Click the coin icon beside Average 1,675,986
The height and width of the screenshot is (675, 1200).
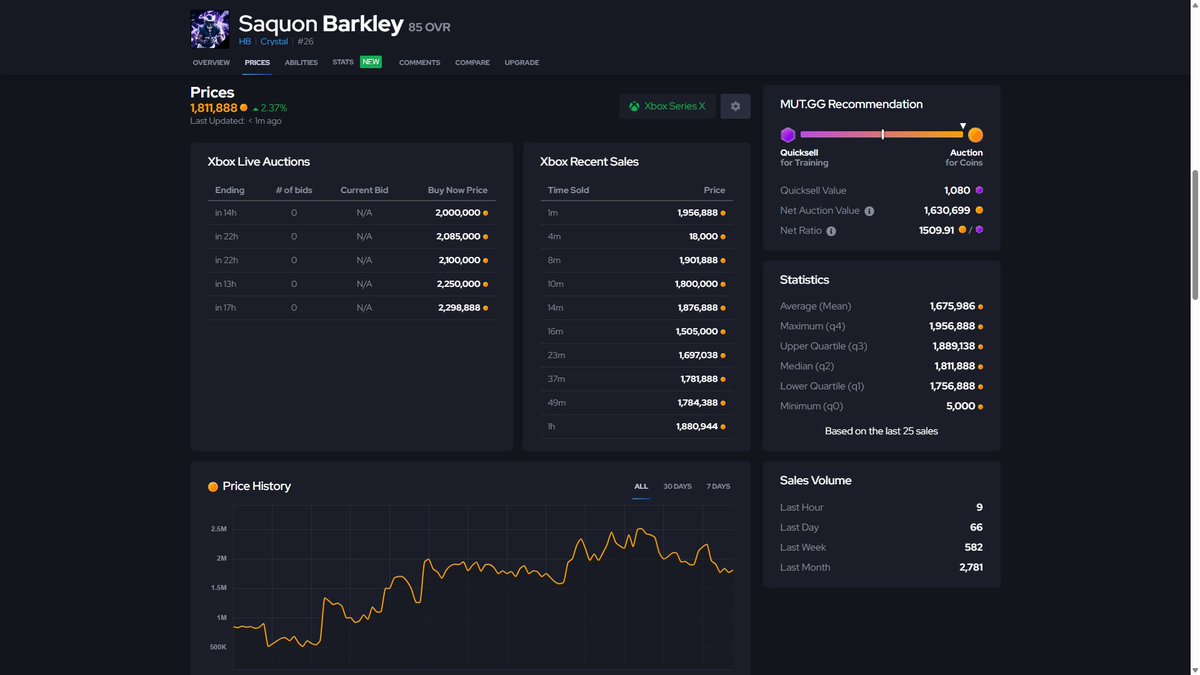980,306
